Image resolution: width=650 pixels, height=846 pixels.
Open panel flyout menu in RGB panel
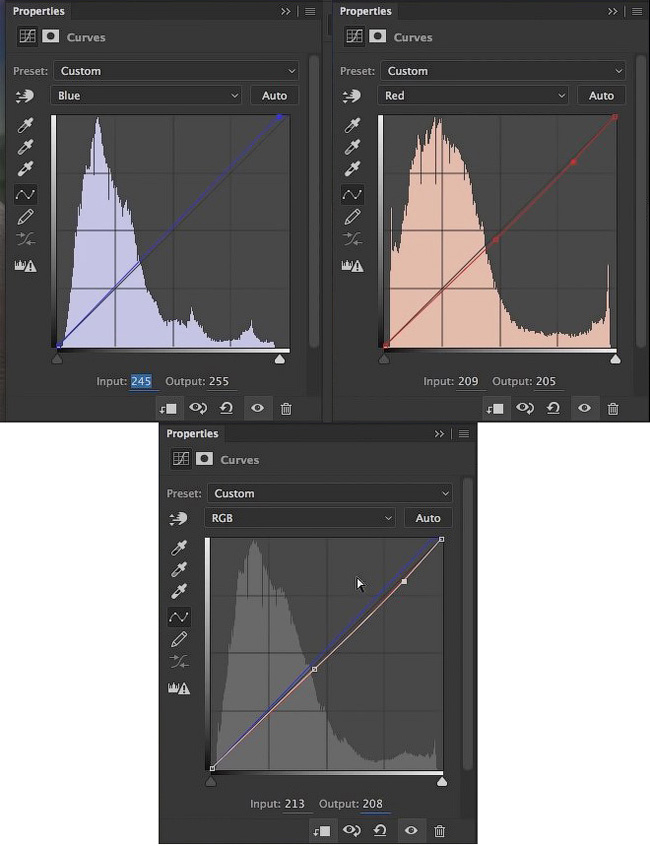(464, 434)
